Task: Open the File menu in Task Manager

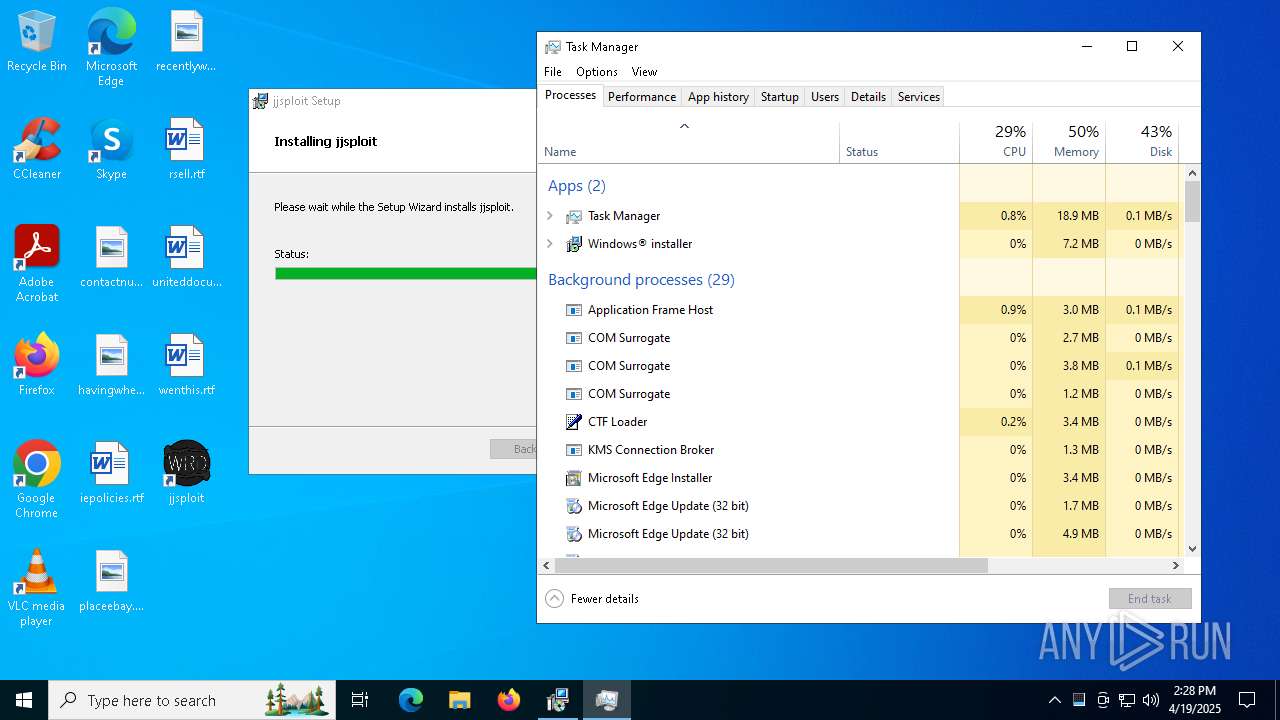Action: (553, 72)
